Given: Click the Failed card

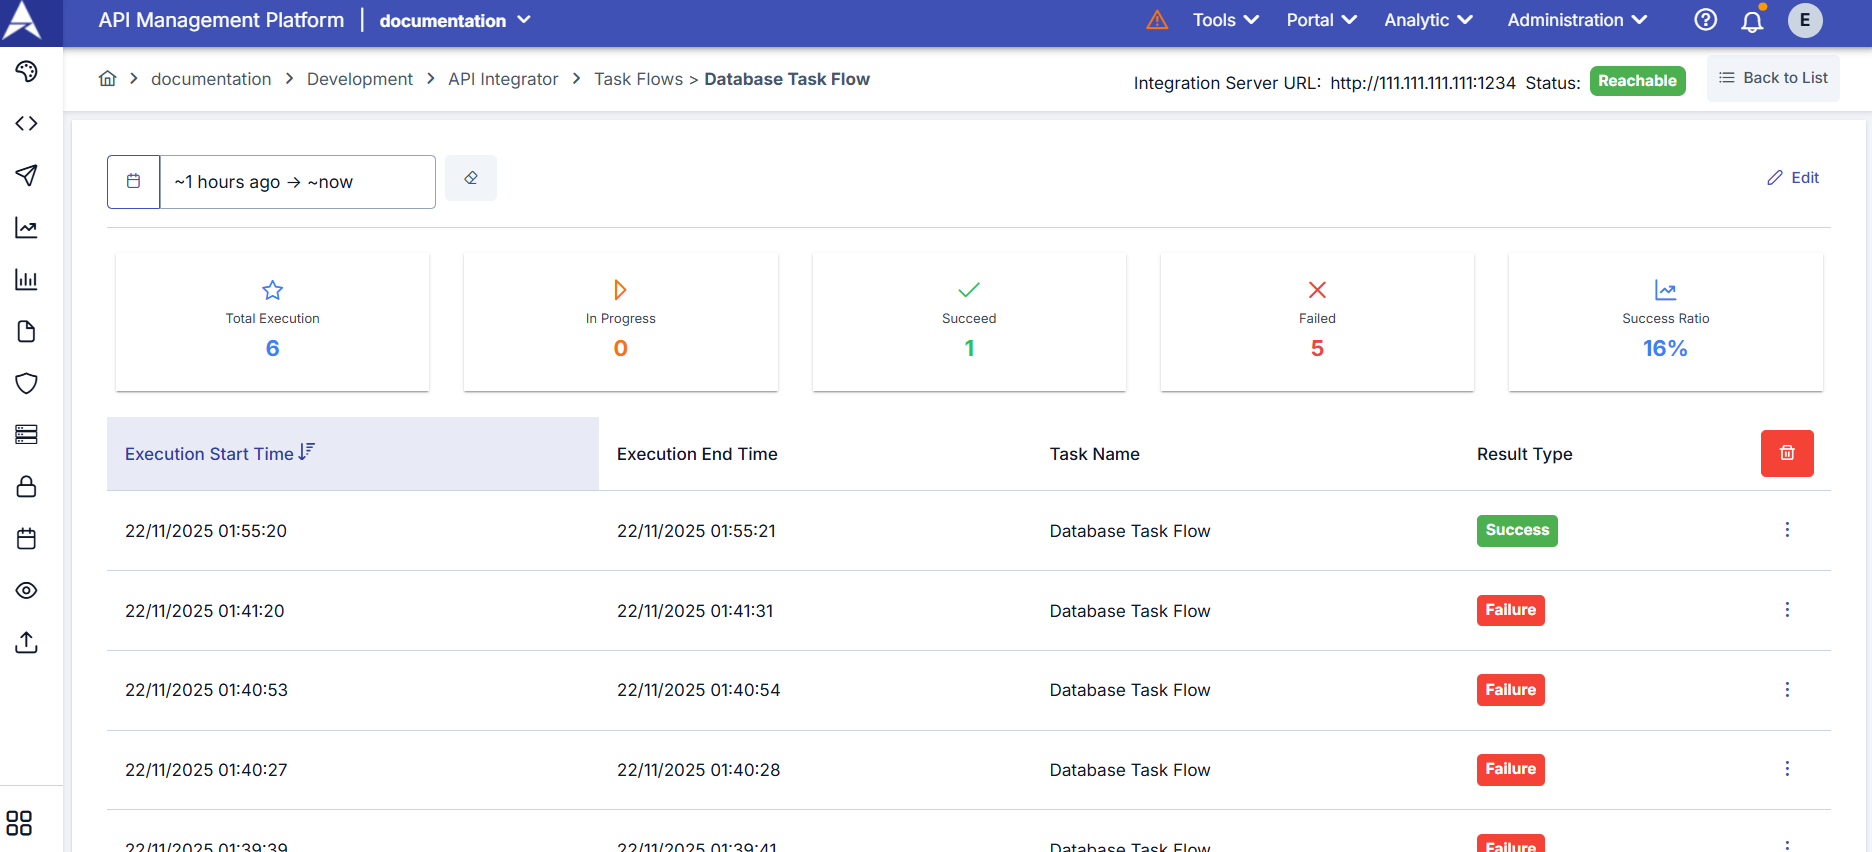Looking at the screenshot, I should coord(1317,321).
